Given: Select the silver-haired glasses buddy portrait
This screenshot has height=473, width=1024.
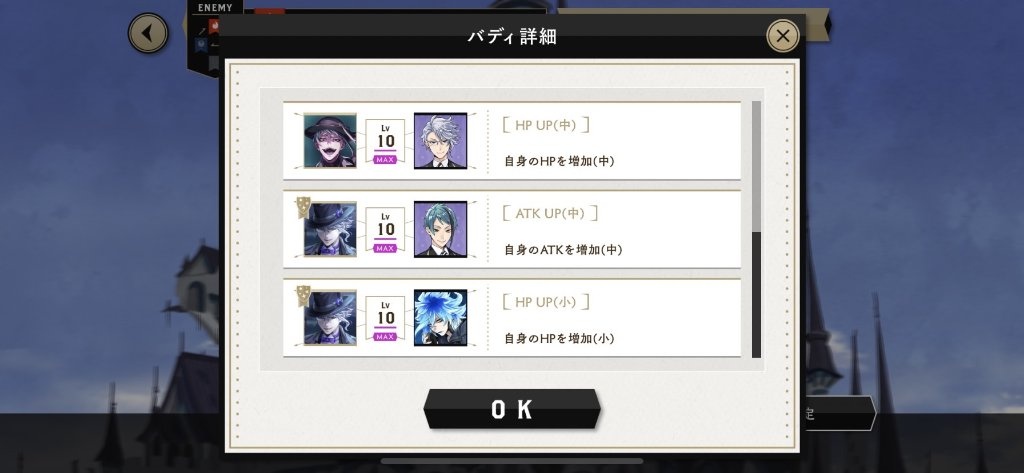Looking at the screenshot, I should click(x=440, y=140).
